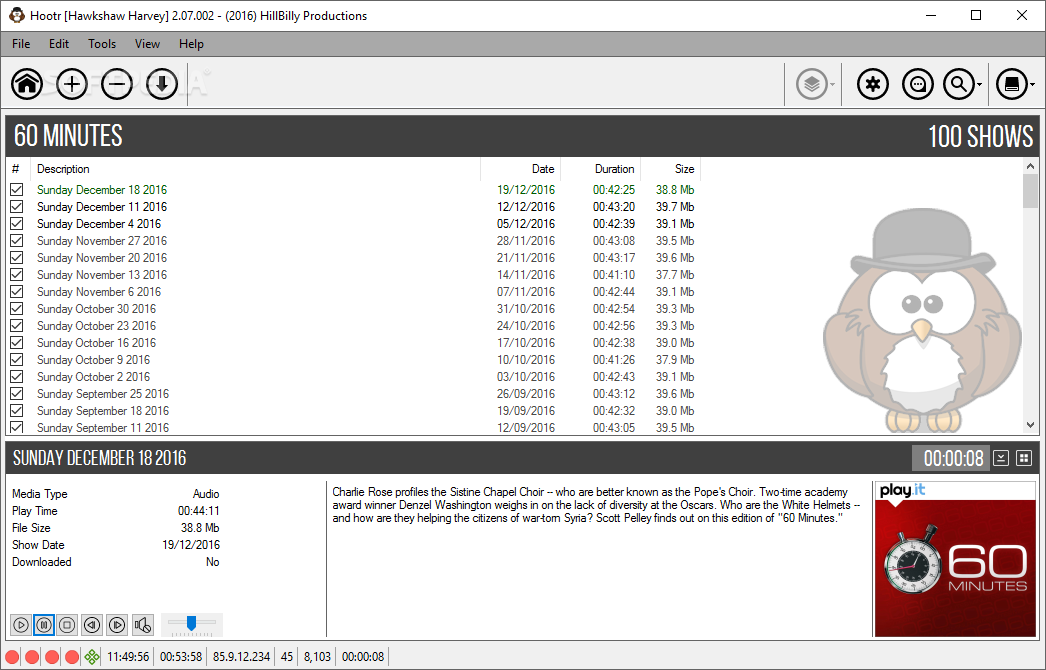Screen dimensions: 1046x670
Task: Uncheck the Sunday December 18 2016 checkbox
Action: tap(17, 190)
